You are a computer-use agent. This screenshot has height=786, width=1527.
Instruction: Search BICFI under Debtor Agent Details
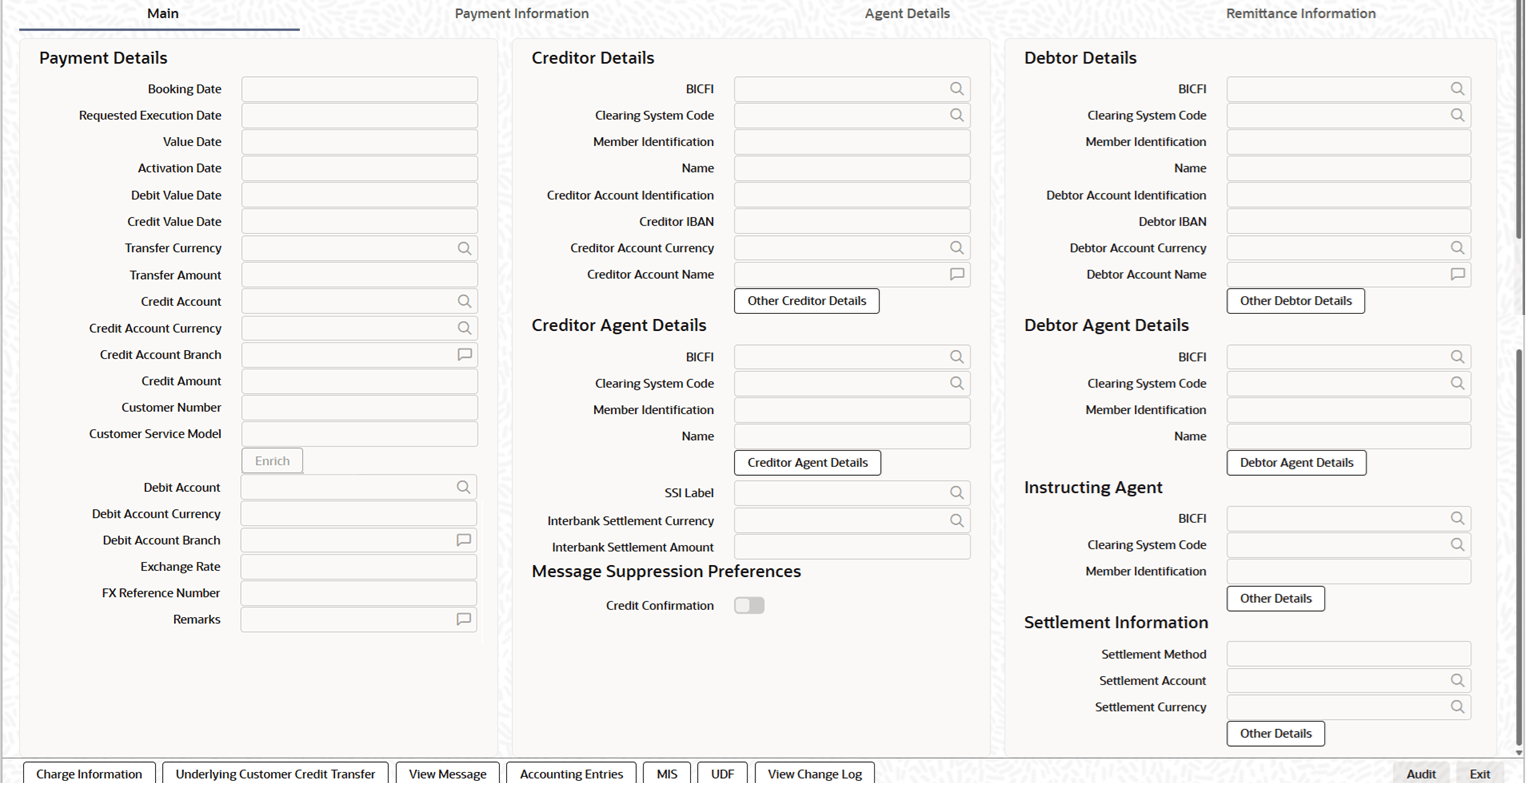coord(1457,357)
